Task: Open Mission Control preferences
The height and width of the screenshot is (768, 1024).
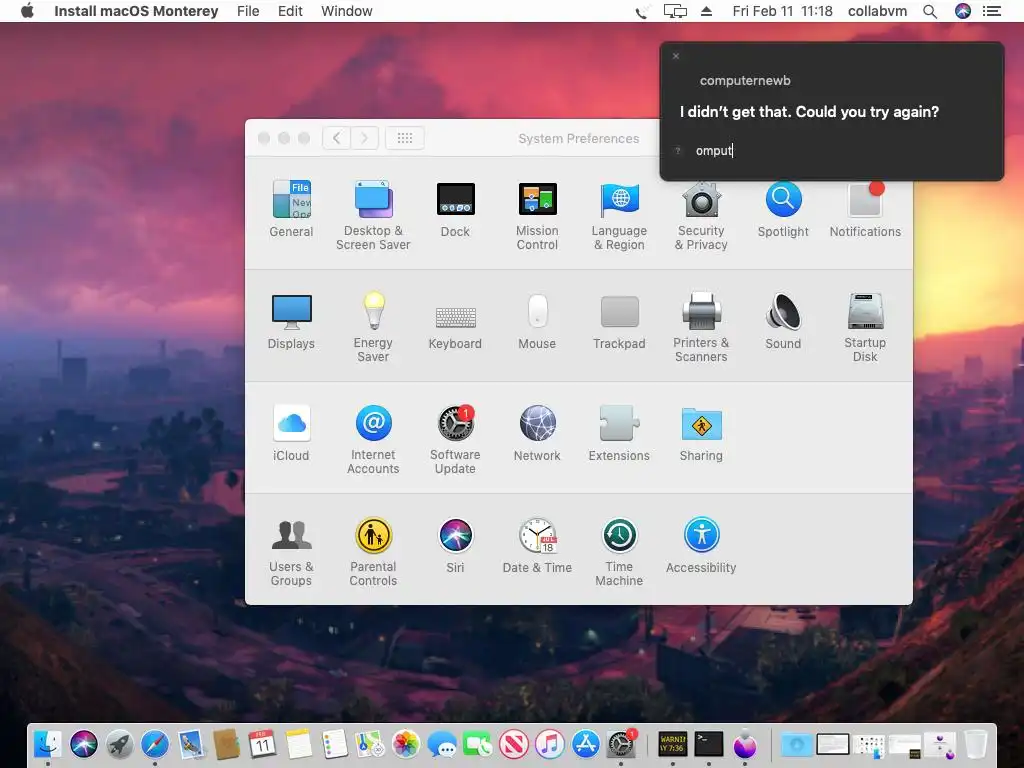Action: [537, 216]
